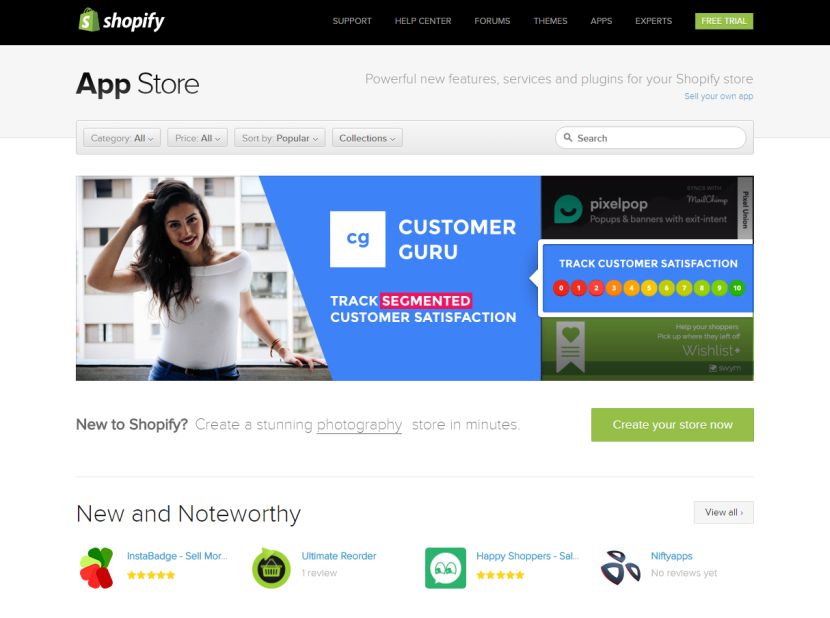This screenshot has height=618, width=830.
Task: Go to Themes in top navigation
Action: point(551,21)
